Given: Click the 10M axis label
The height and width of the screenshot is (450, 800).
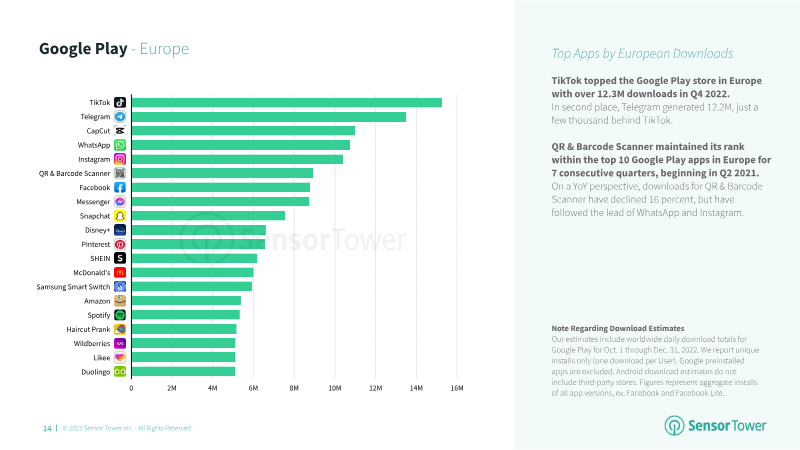Looking at the screenshot, I should [x=335, y=388].
